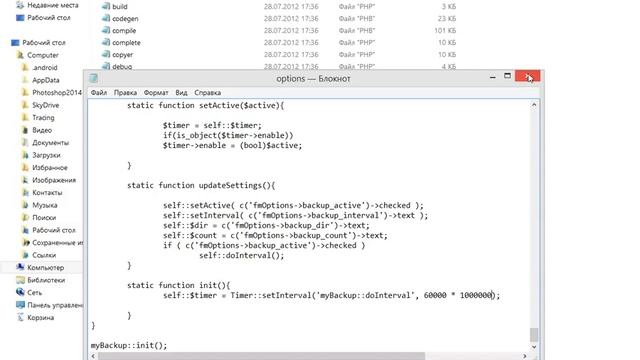Select the Изображения folder in sidebar
Viewport: 640px width, 360px height.
tap(54, 180)
